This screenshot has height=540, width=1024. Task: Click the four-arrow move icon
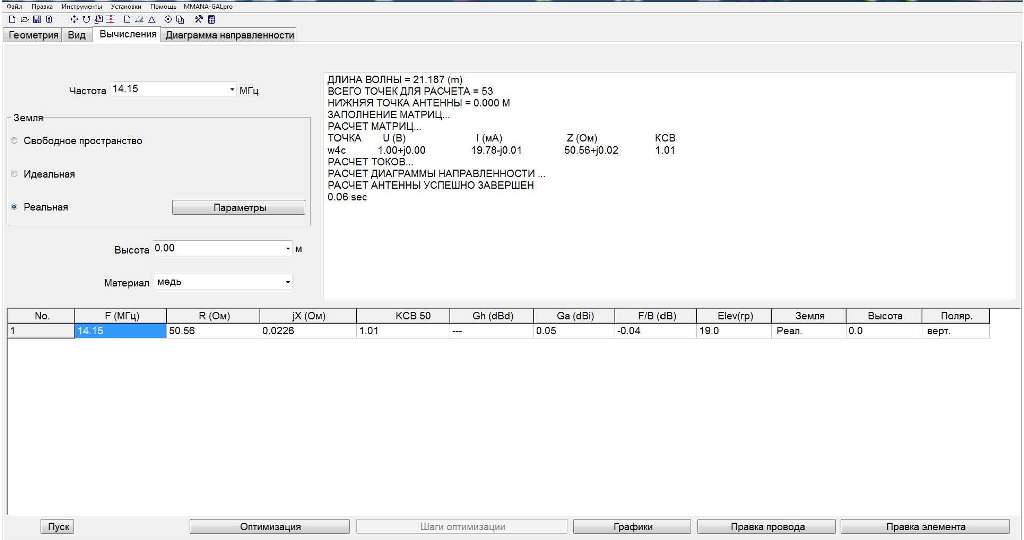[x=74, y=19]
